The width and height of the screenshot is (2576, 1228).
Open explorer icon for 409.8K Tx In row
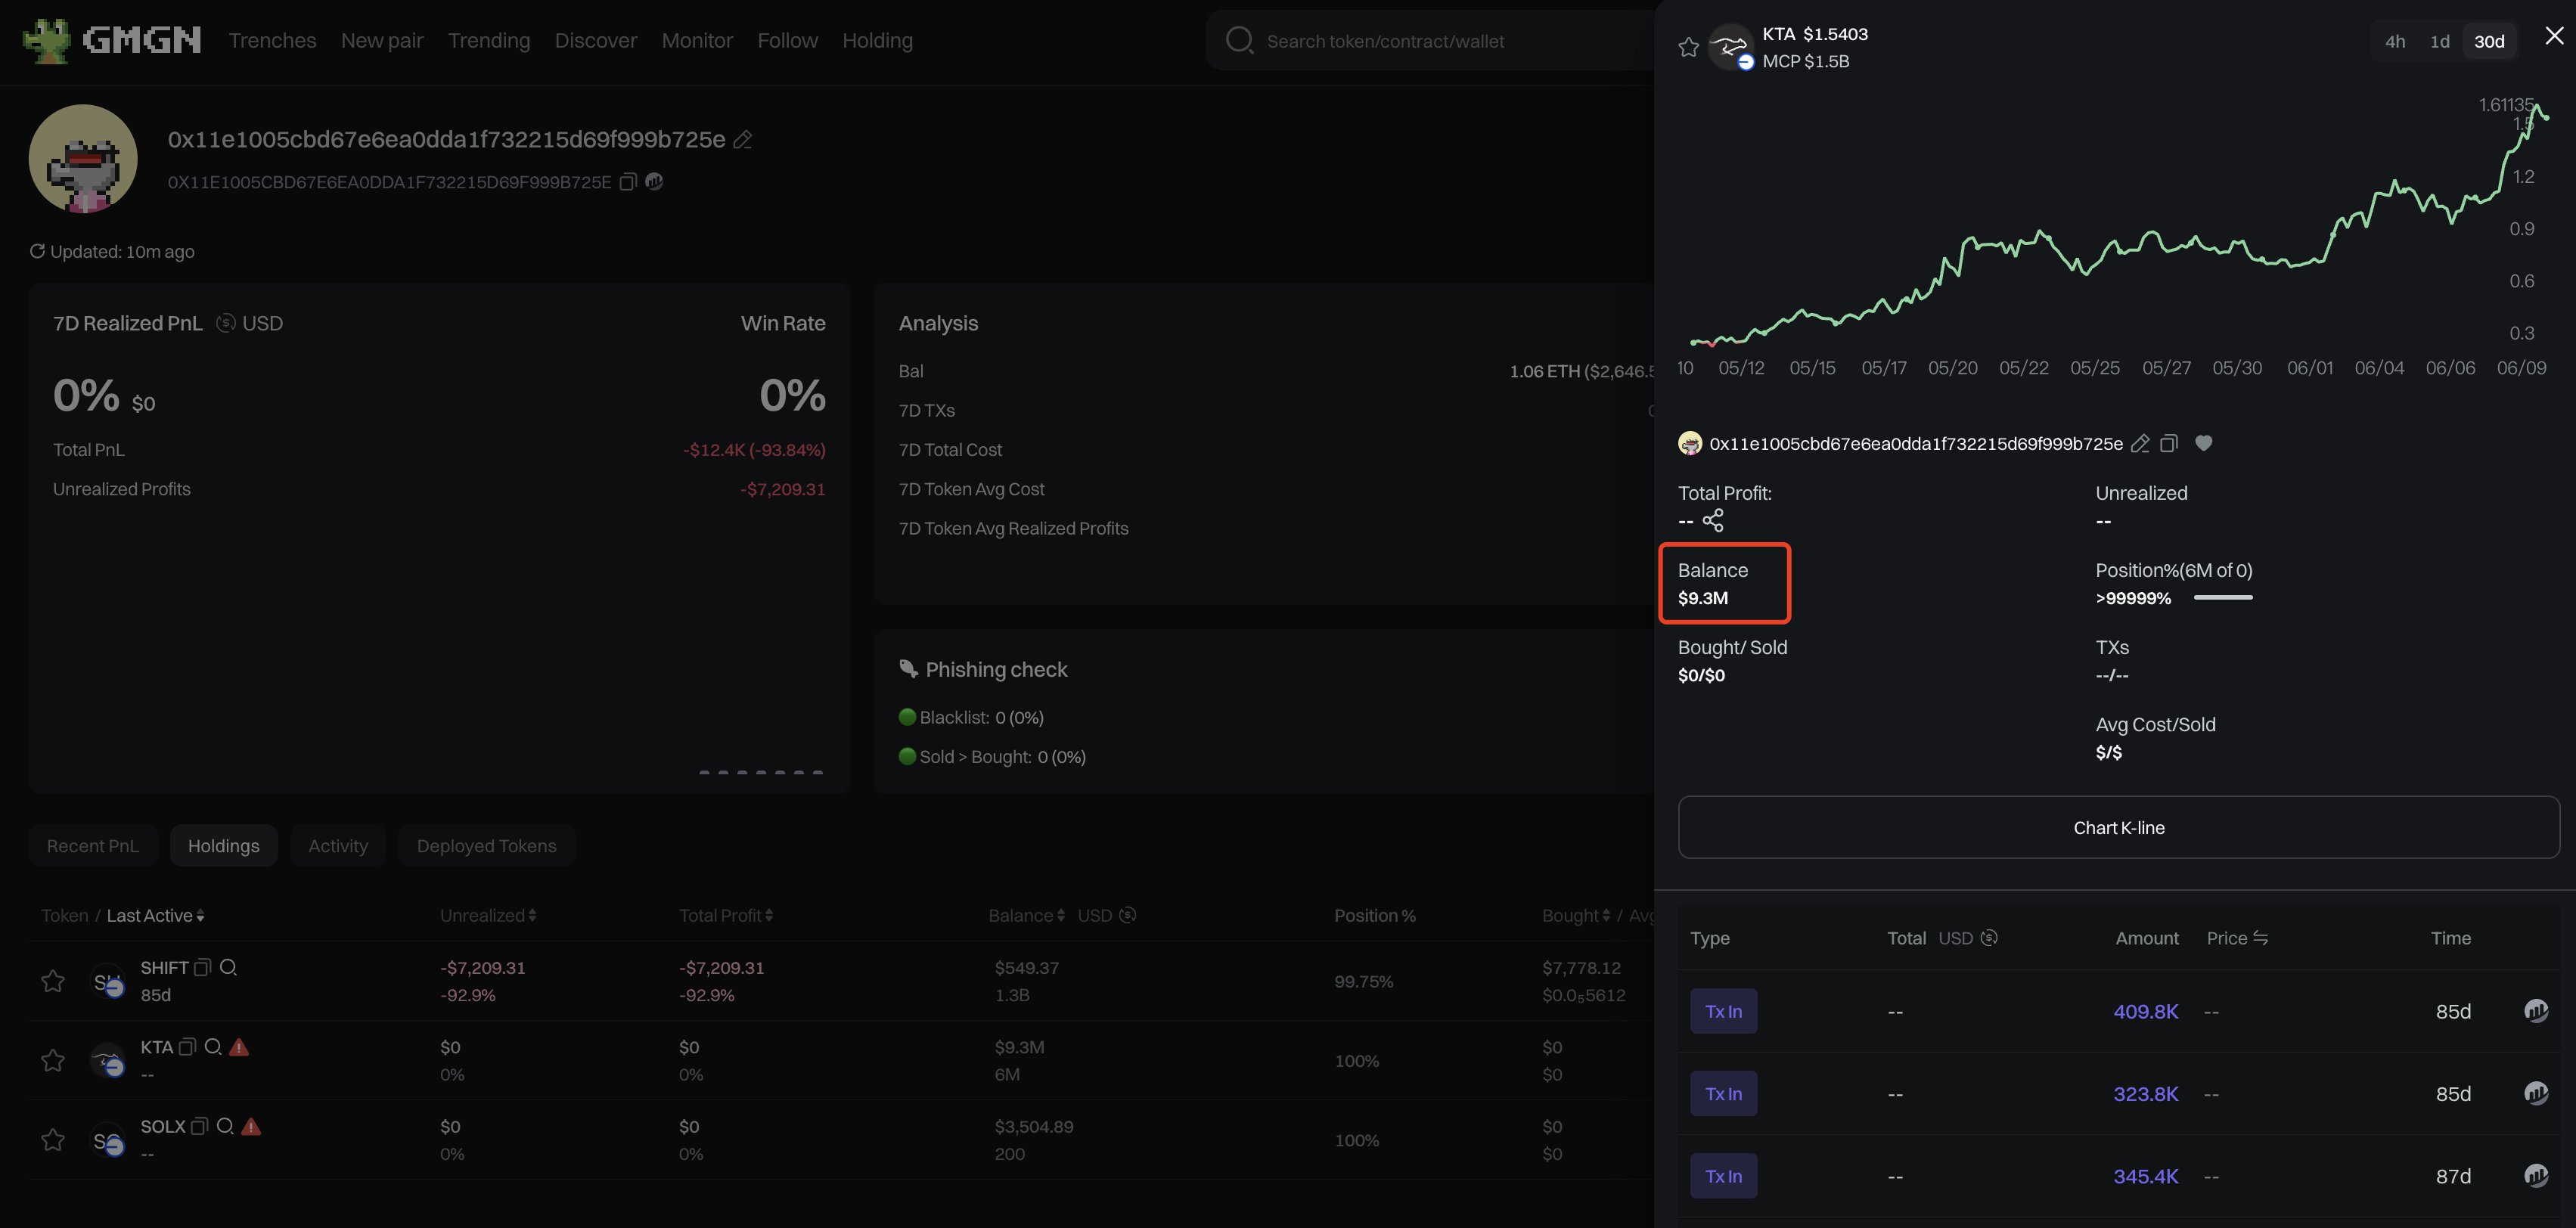point(2535,1011)
